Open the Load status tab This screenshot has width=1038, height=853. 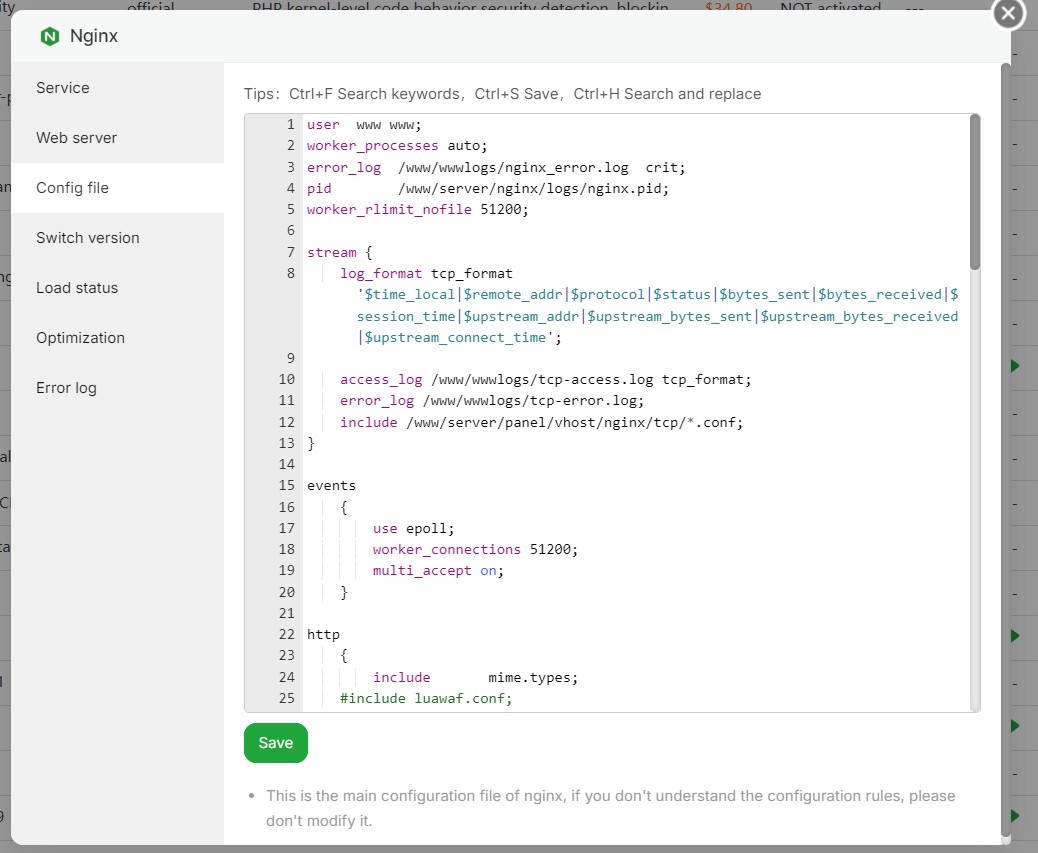tap(117, 288)
